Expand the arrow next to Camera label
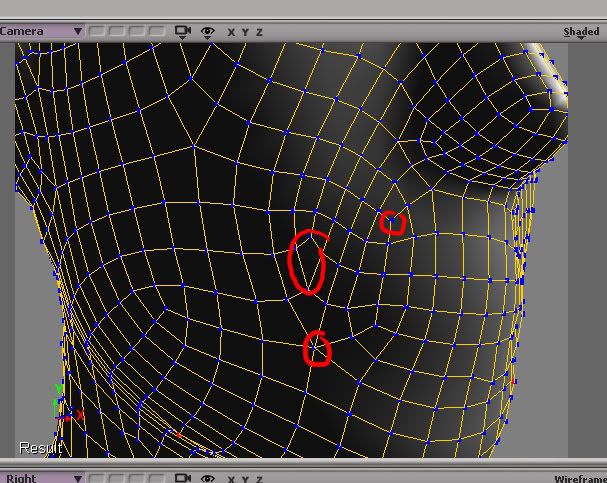Viewport: 607px width, 483px height. 78,31
